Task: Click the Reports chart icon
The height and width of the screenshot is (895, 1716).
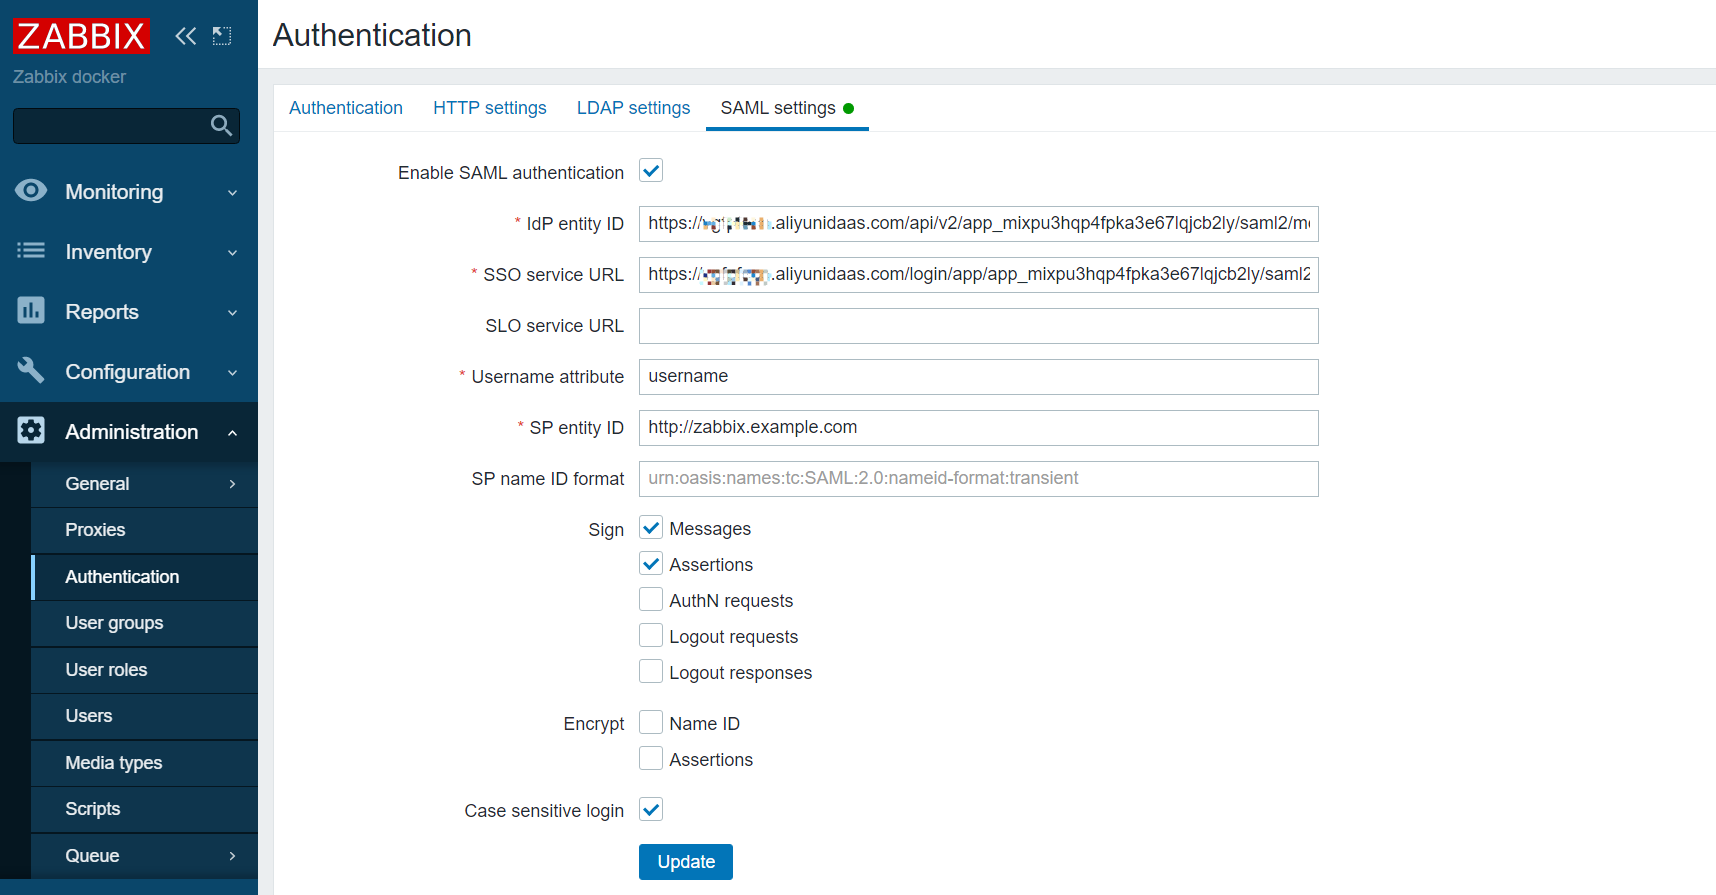Action: point(31,311)
